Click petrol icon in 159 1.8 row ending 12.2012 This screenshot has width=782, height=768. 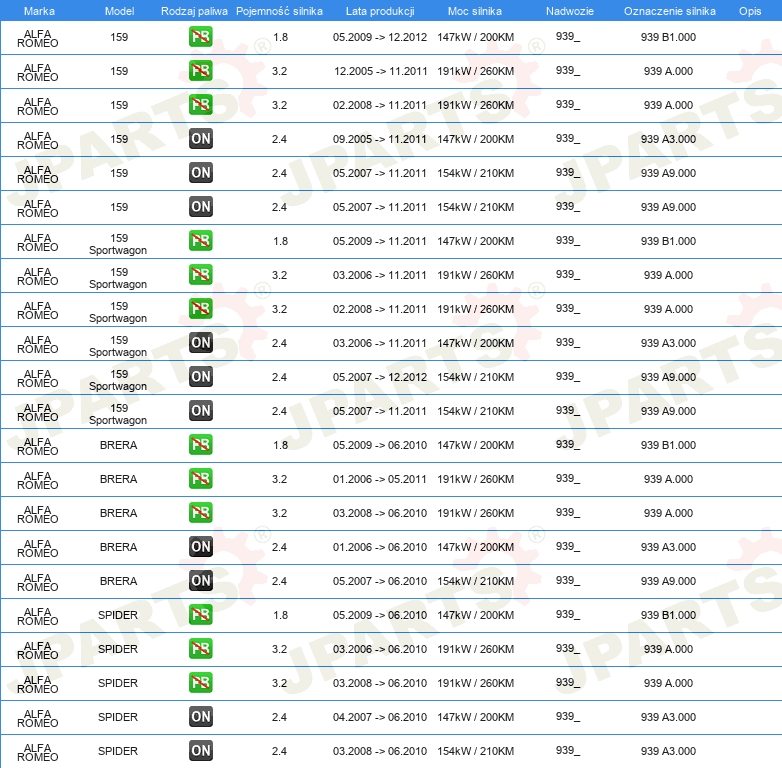(200, 37)
